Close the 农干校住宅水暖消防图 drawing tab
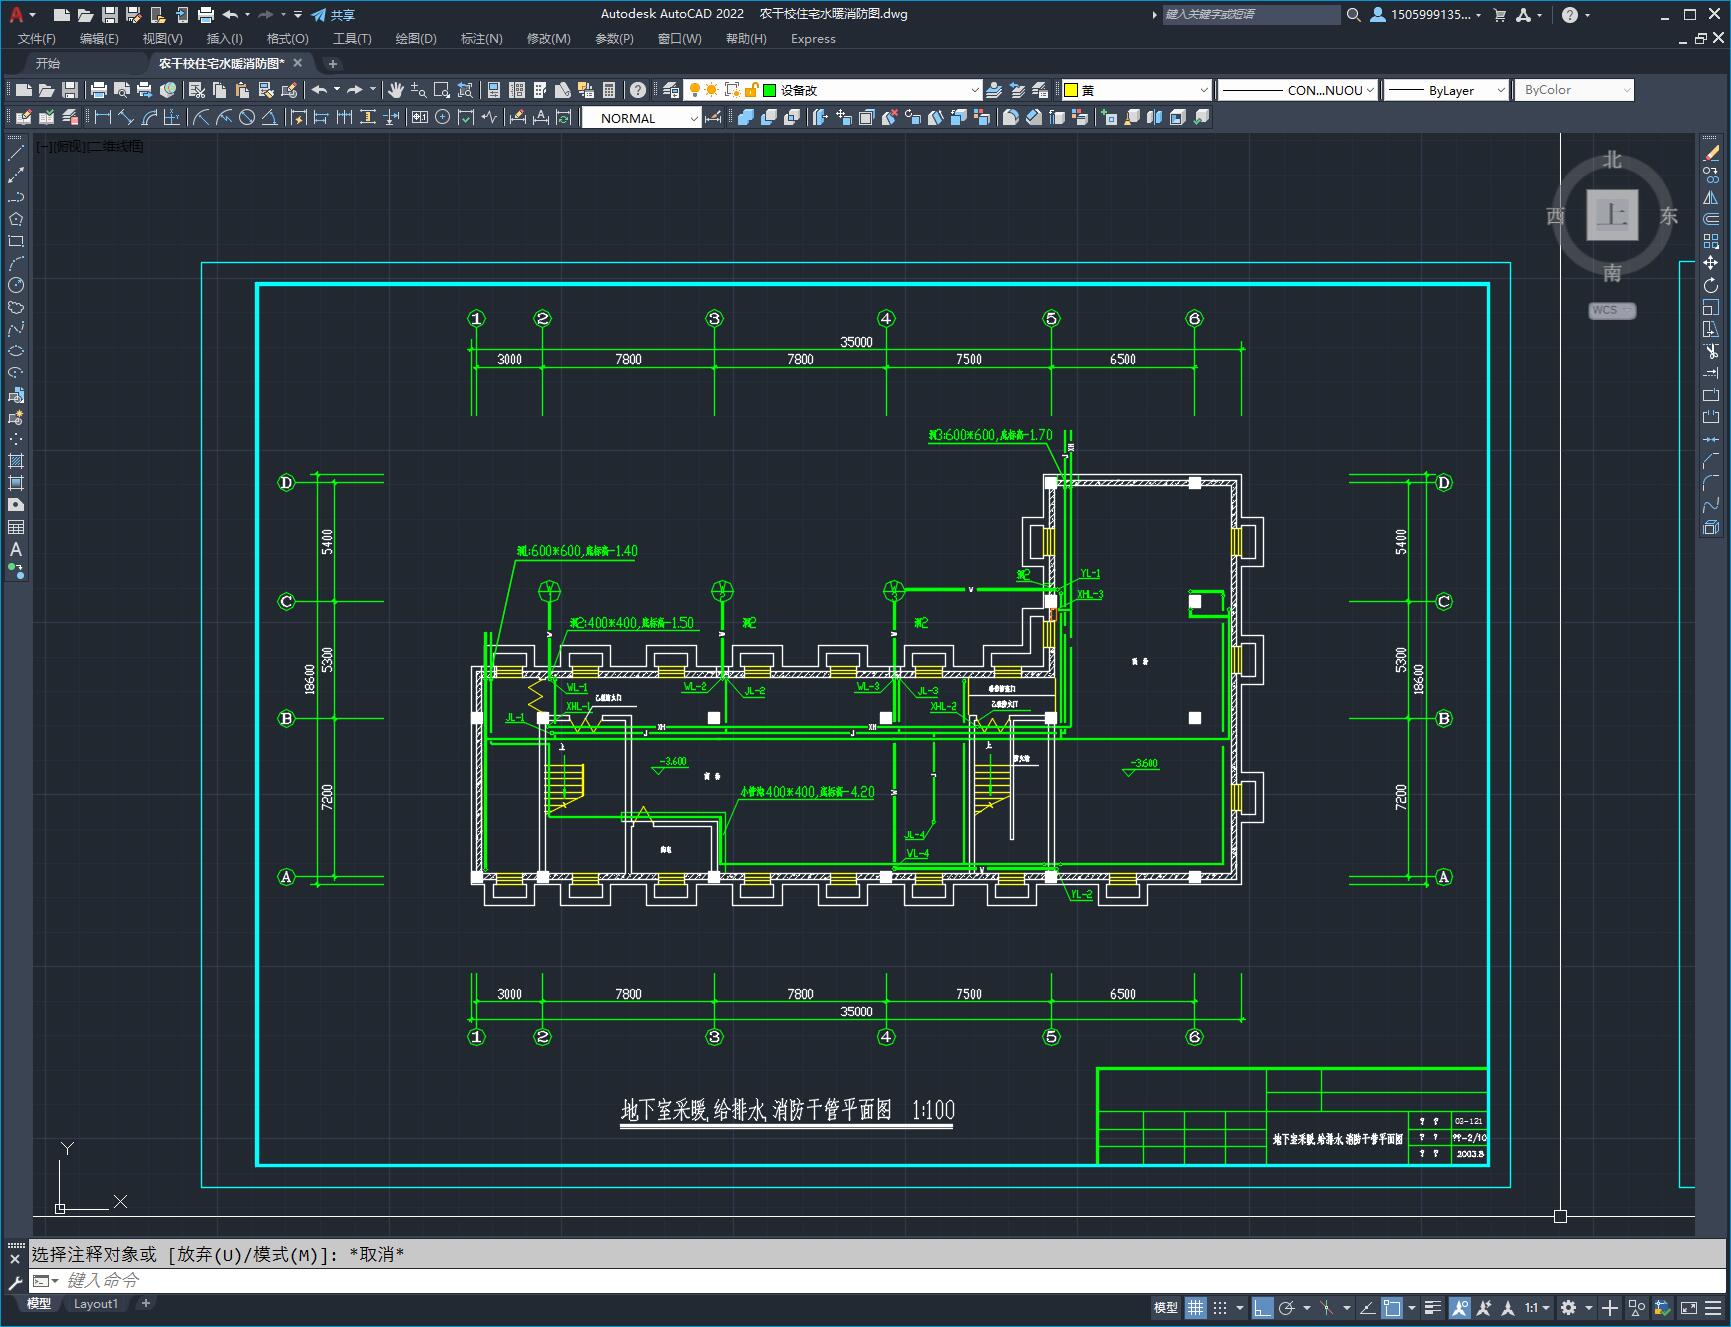Image resolution: width=1731 pixels, height=1327 pixels. [297, 63]
